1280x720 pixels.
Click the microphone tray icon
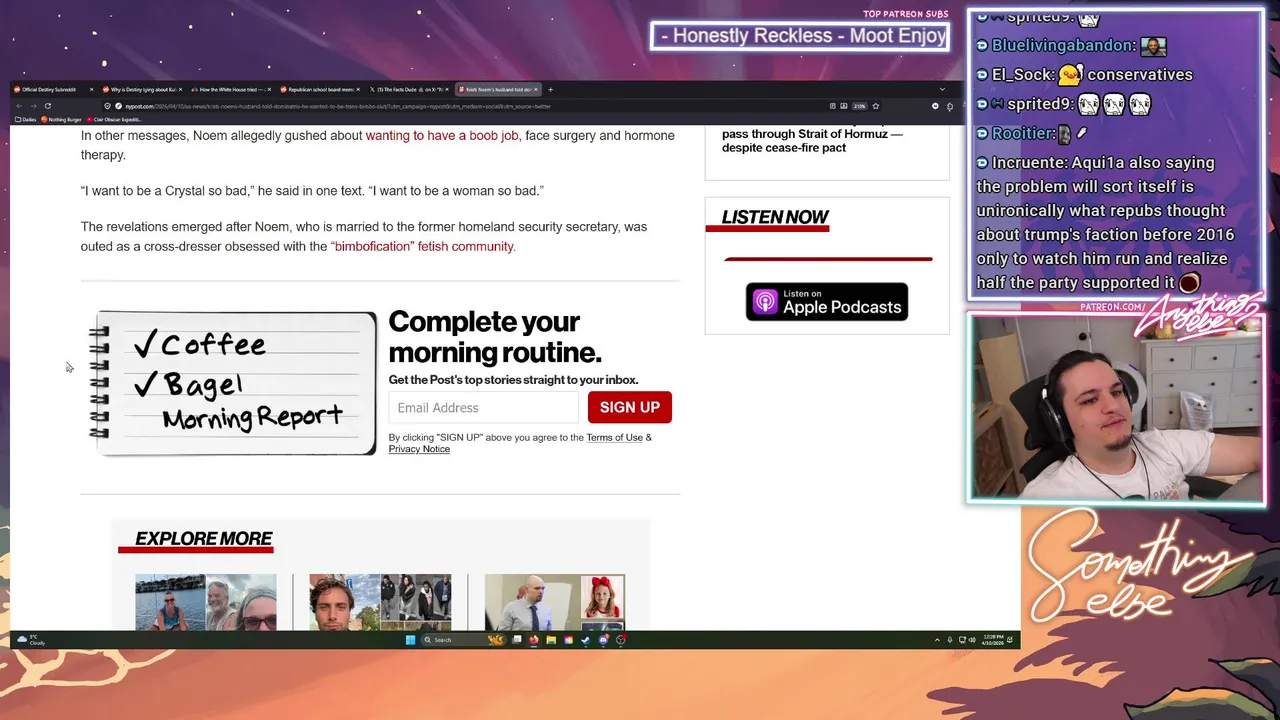click(x=949, y=640)
